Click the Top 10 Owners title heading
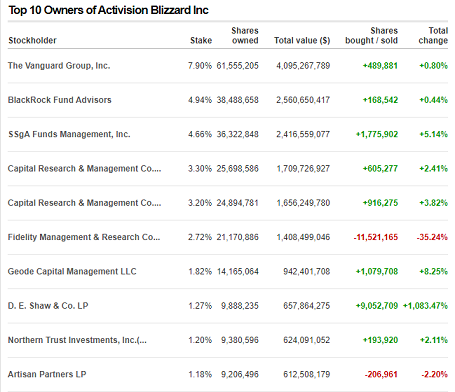This screenshot has height=392, width=455. click(x=108, y=10)
